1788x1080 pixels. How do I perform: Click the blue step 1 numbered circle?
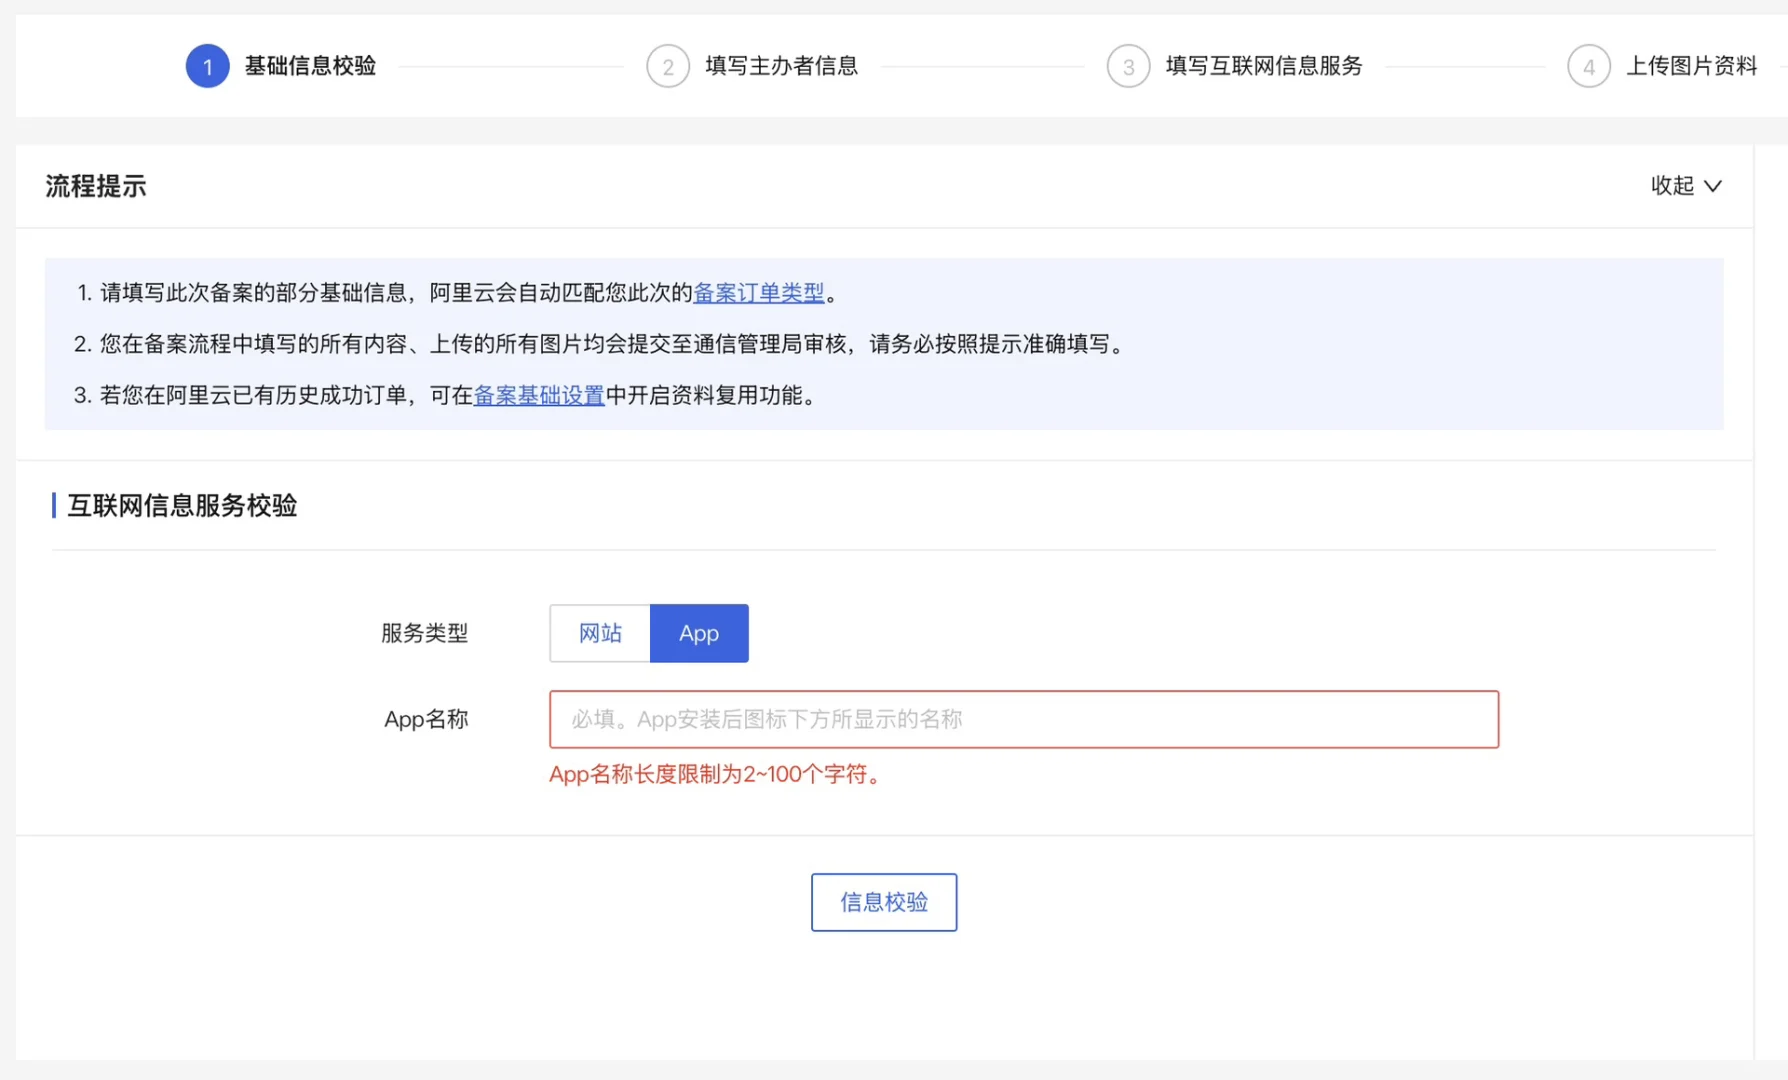207,66
